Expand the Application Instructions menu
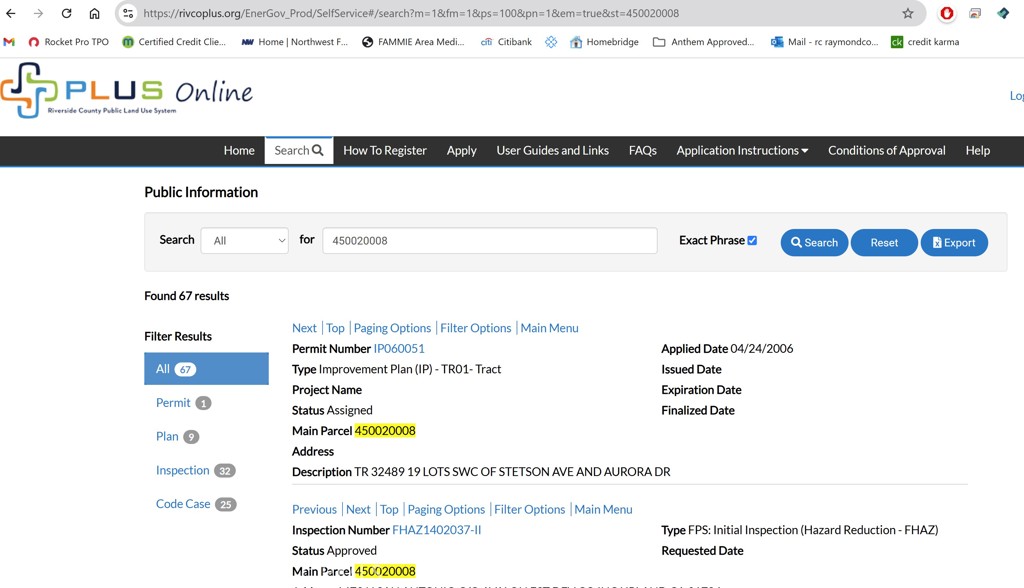 [742, 150]
